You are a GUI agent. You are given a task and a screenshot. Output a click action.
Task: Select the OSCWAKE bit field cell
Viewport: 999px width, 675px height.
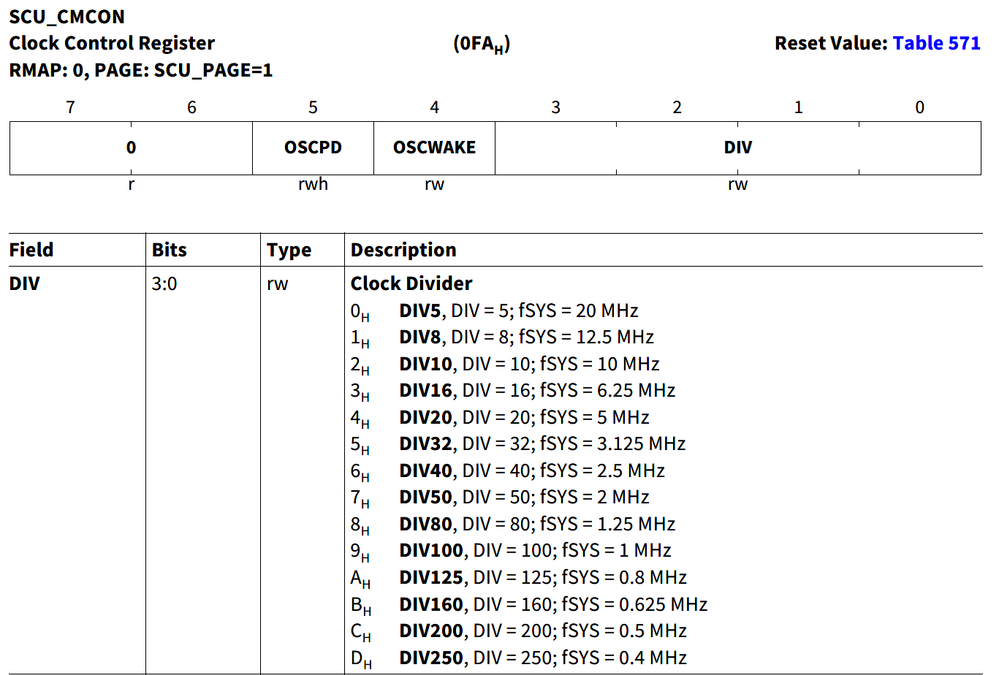point(433,147)
